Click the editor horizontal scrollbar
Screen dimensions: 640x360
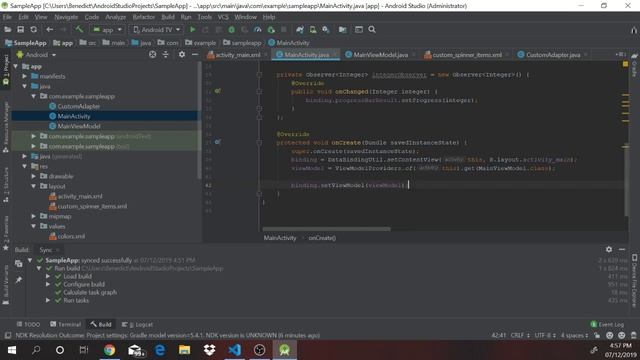[327, 229]
